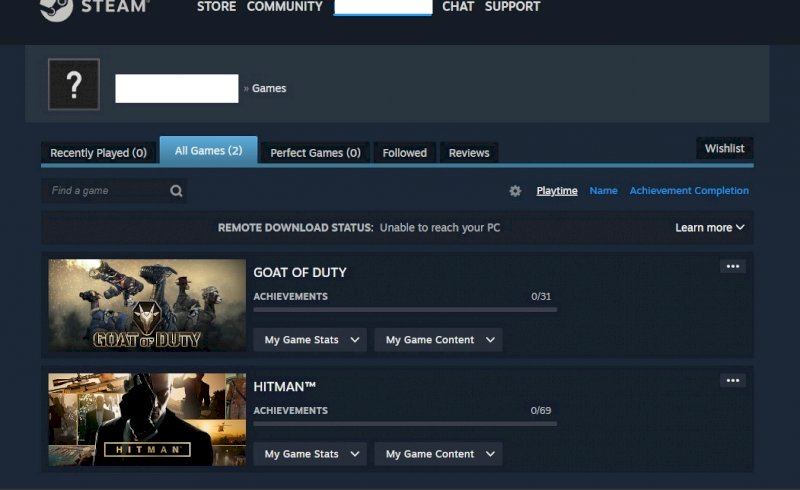The width and height of the screenshot is (800, 490).
Task: Open the Reviews tab
Action: pyautogui.click(x=469, y=153)
